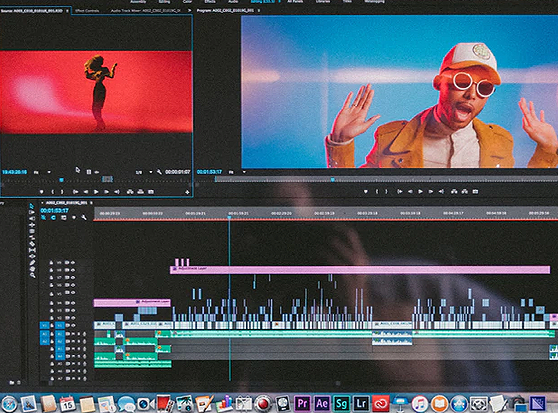The height and width of the screenshot is (413, 558).
Task: Open the Timeline panel menu
Action: [x=91, y=203]
